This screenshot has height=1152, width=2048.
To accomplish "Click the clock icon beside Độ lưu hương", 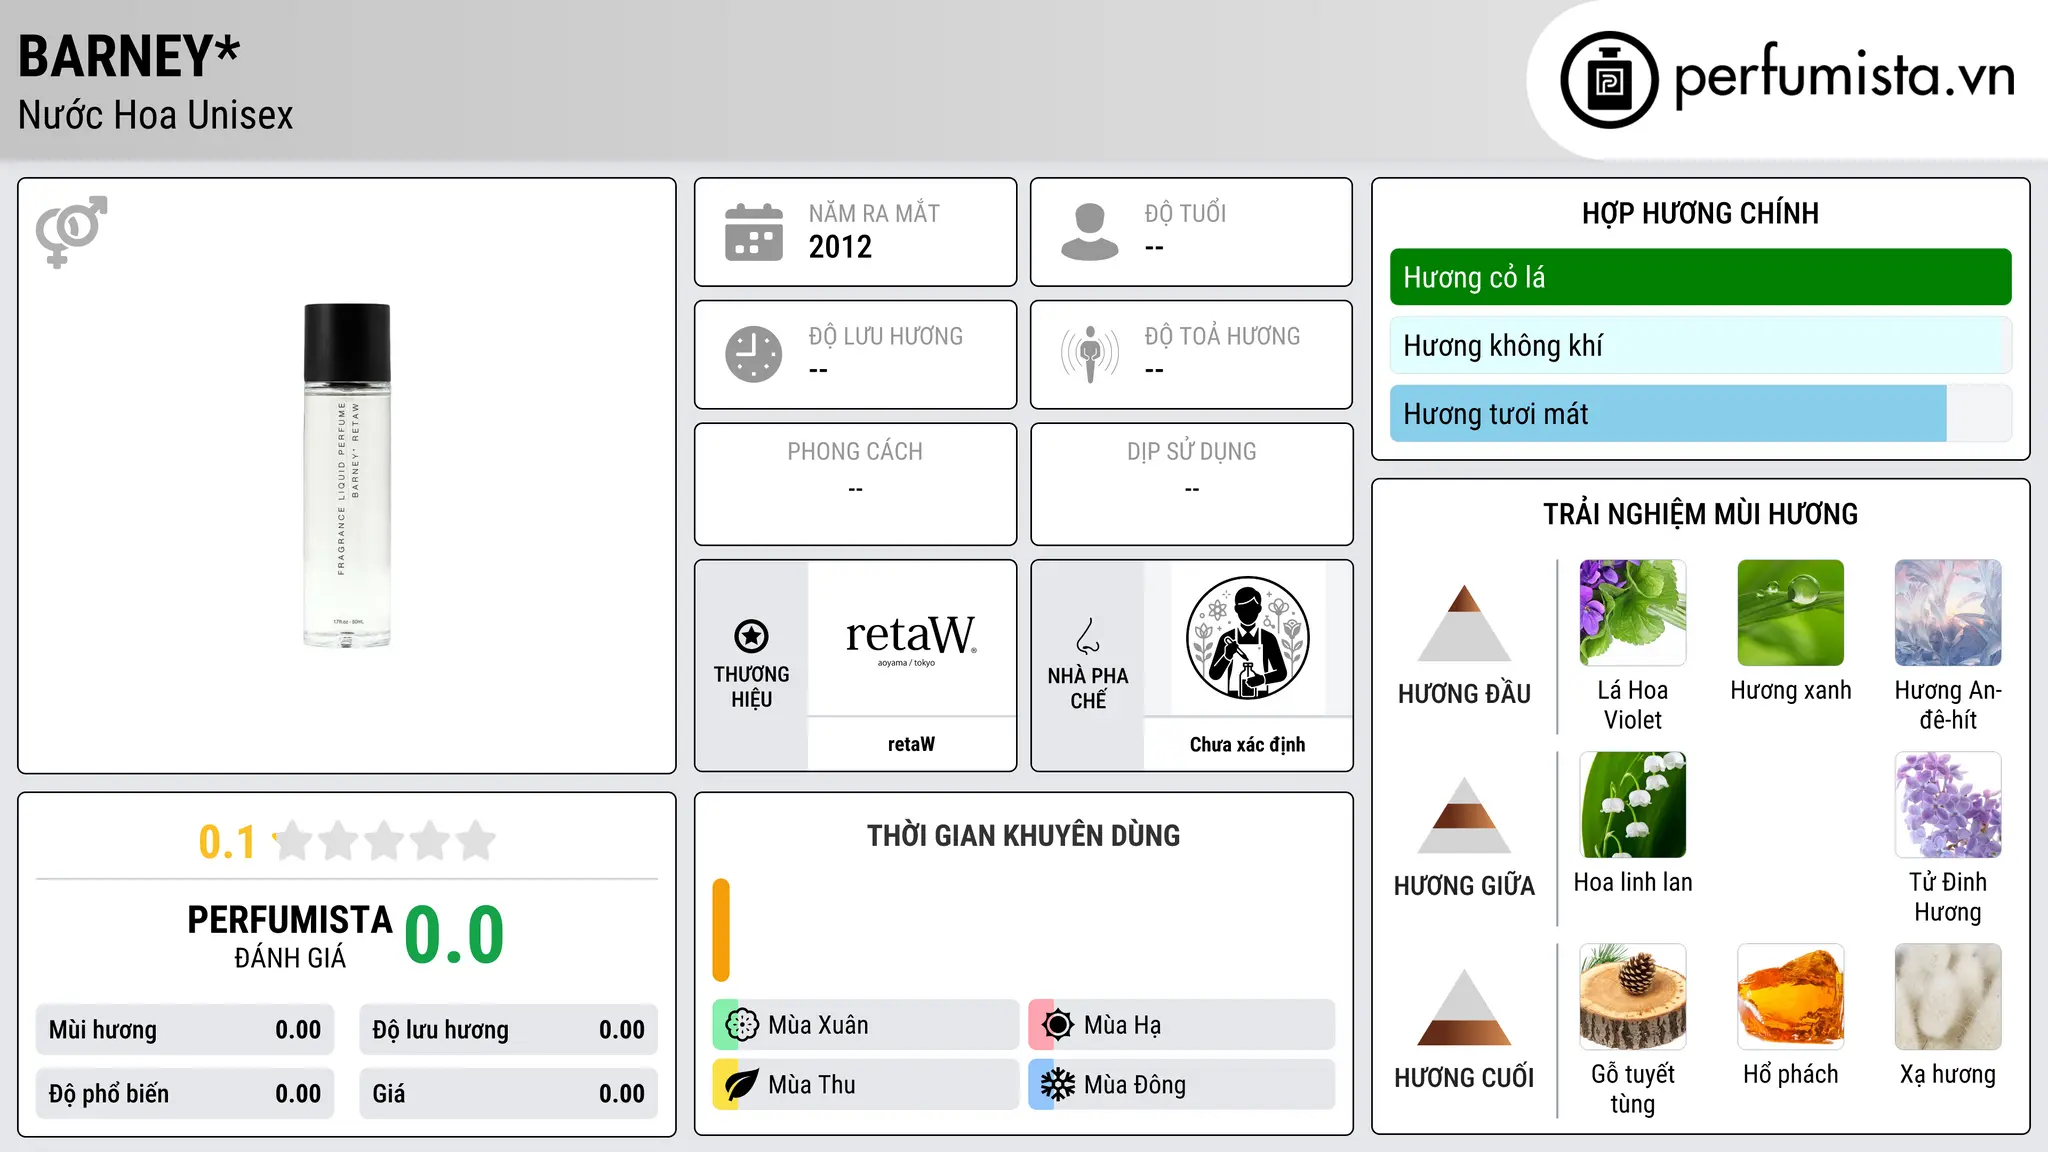I will click(x=754, y=354).
